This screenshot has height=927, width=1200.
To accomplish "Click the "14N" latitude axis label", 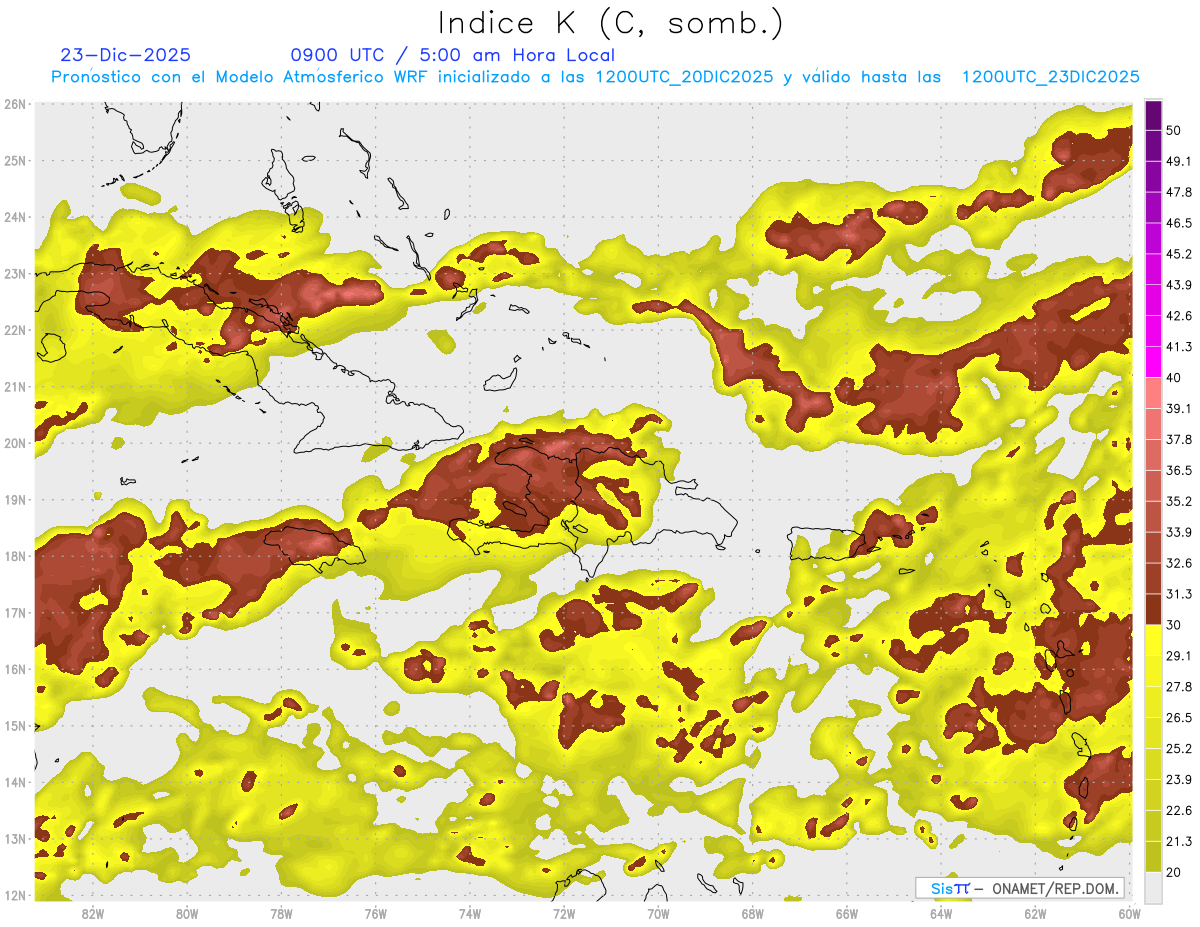I will 15,782.
